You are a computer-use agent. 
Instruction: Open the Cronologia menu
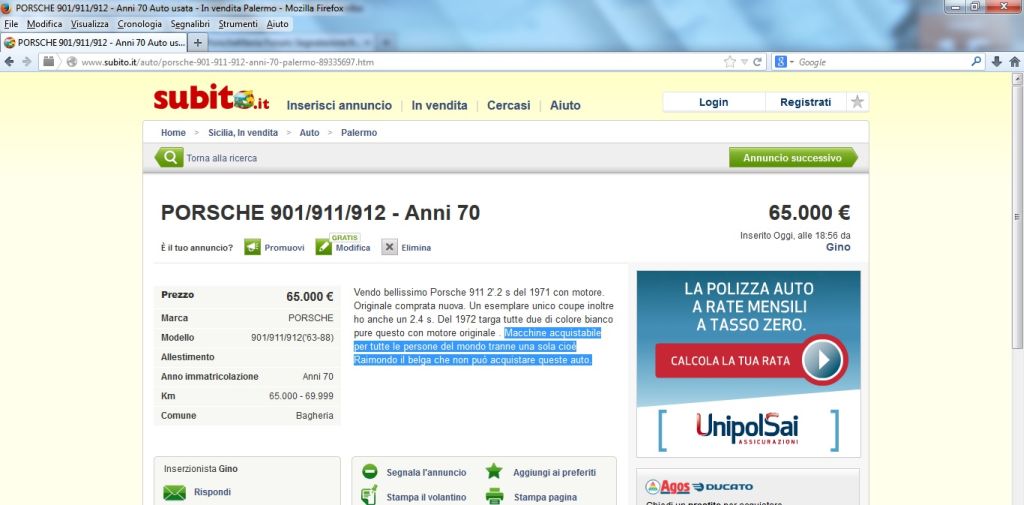coord(140,24)
